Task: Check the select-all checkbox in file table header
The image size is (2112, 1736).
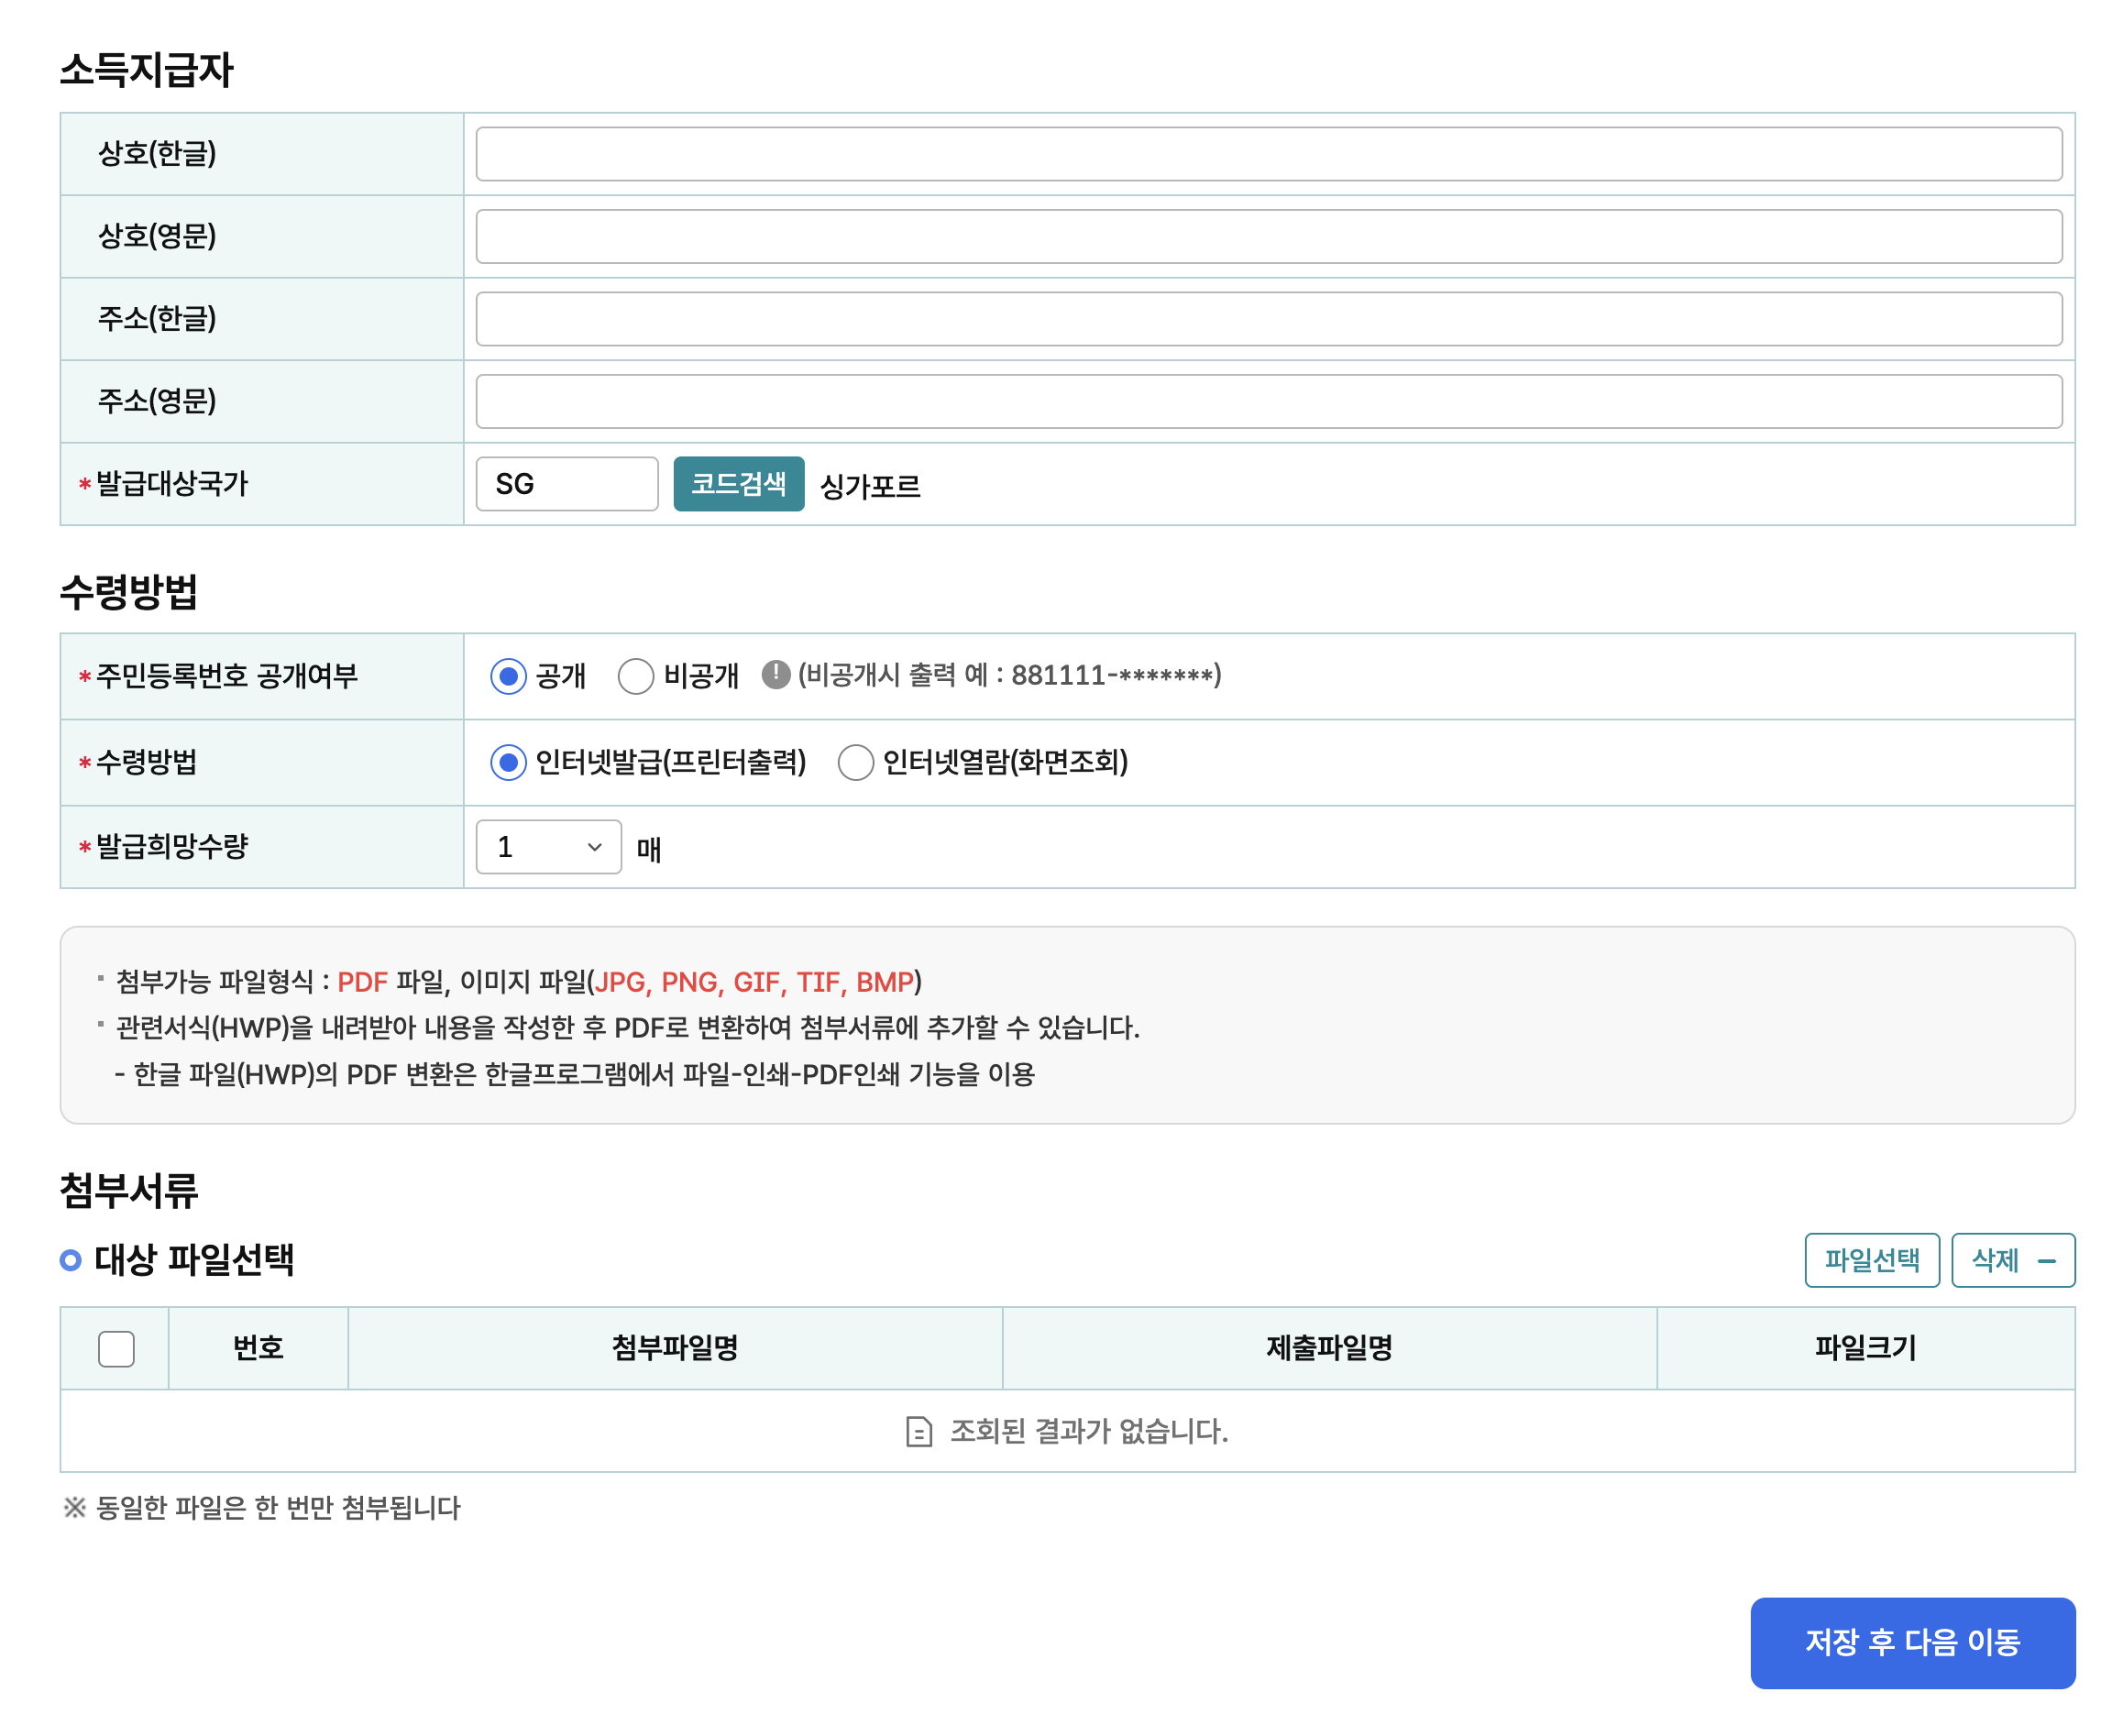Action: (116, 1348)
